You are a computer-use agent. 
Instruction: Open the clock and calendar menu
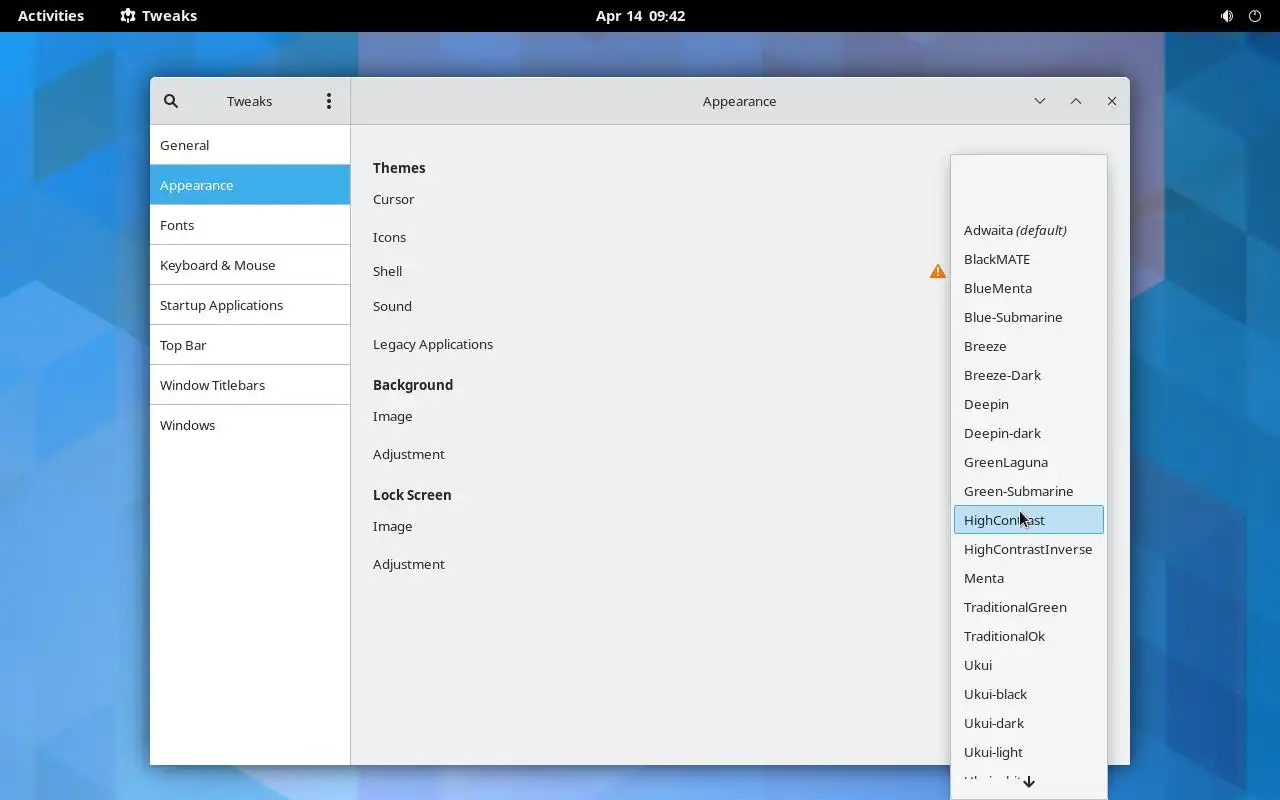pyautogui.click(x=640, y=16)
